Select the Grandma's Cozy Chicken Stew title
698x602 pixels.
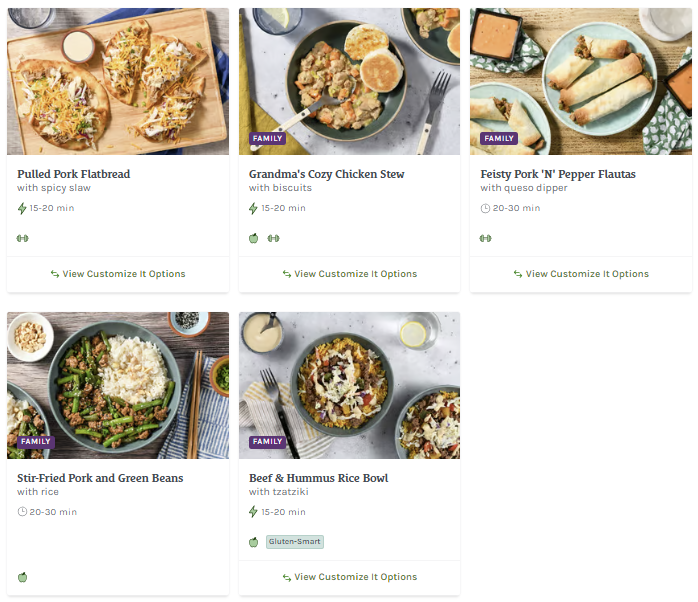point(327,174)
